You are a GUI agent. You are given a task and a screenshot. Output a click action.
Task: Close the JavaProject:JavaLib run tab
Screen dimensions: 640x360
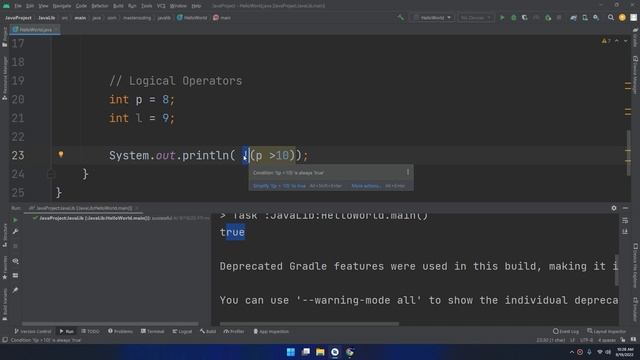pyautogui.click(x=137, y=208)
